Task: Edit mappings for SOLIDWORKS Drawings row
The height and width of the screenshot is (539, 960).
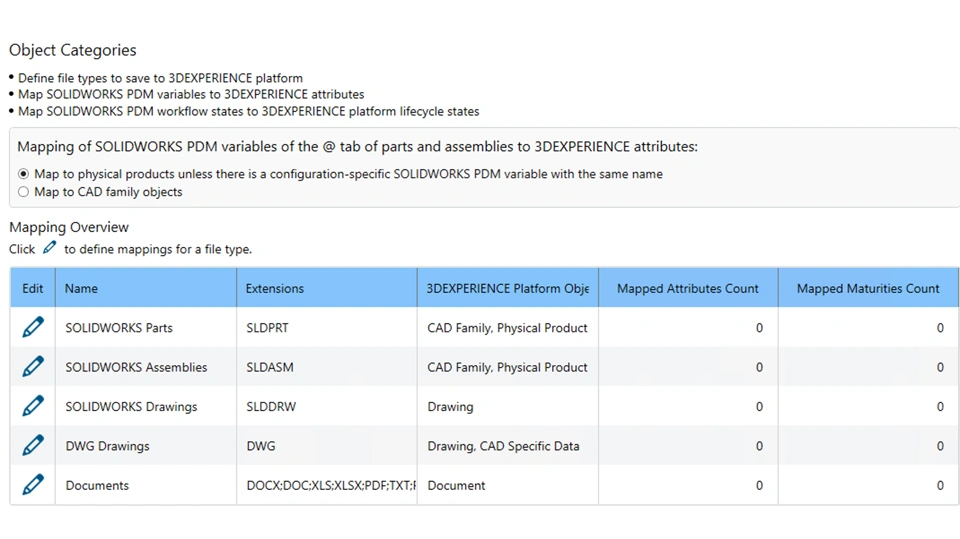Action: point(33,406)
